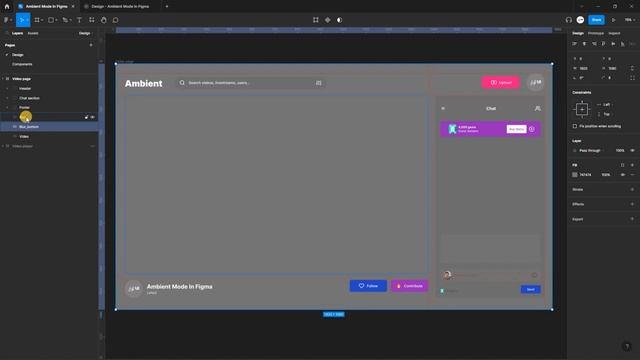The image size is (640, 360).
Task: Open the Resources tool
Action: (92, 20)
